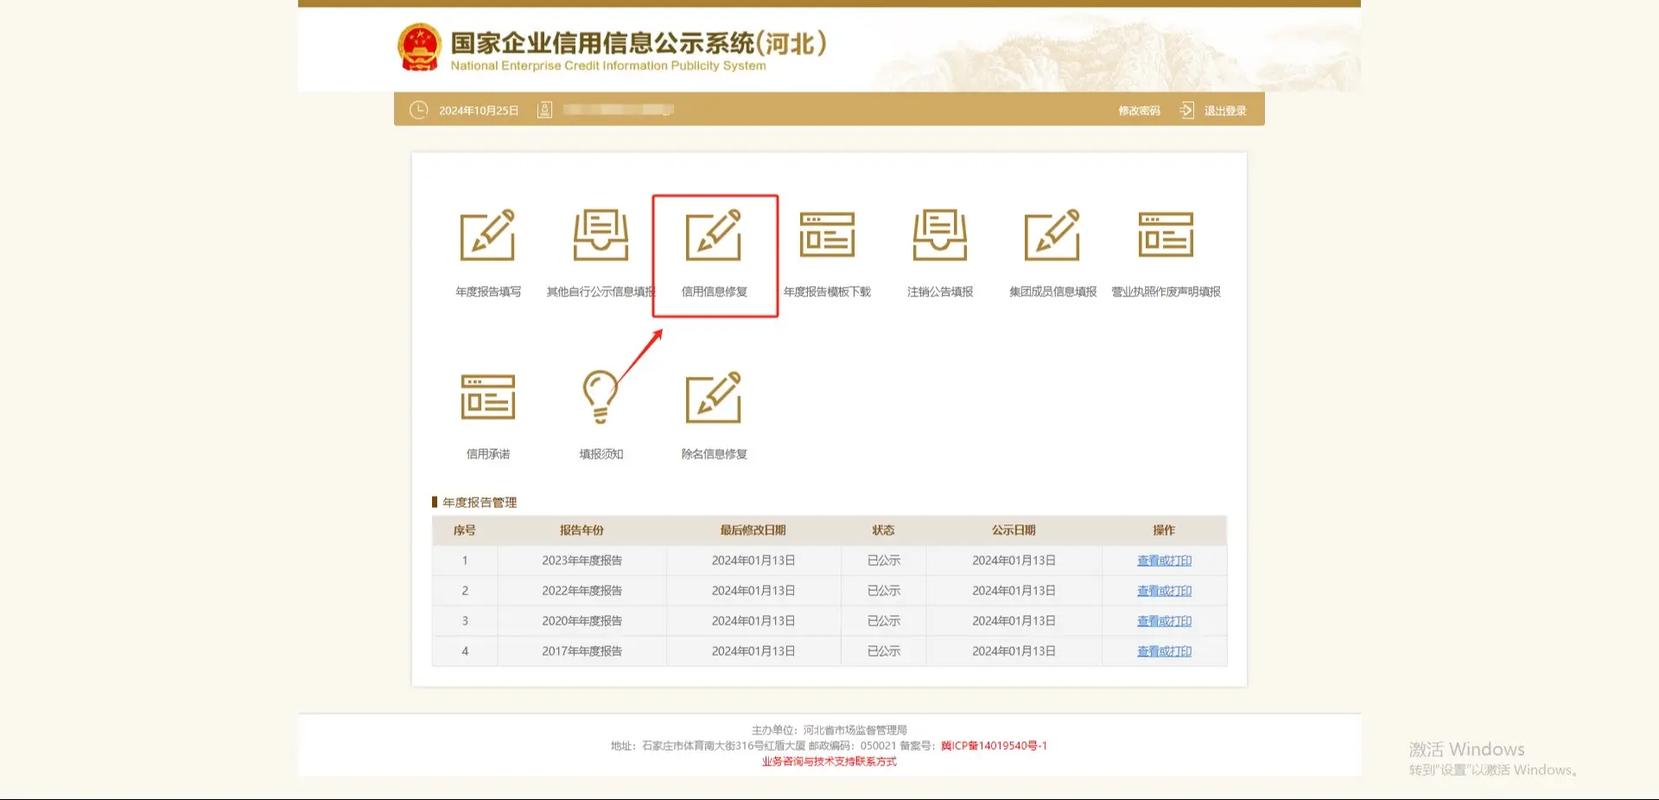Open the 除名信息修复 icon
The image size is (1659, 800).
pos(714,397)
